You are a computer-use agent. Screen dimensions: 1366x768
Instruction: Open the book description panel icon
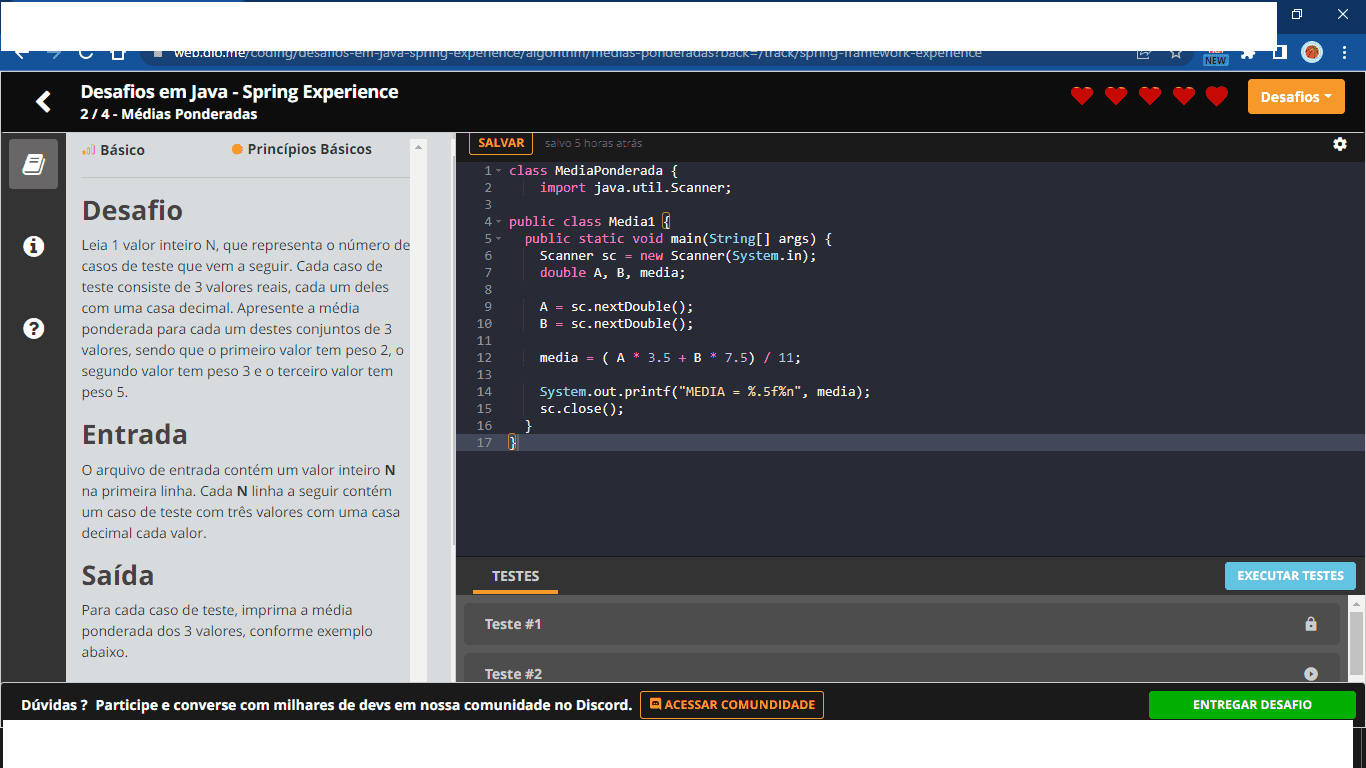tap(33, 164)
